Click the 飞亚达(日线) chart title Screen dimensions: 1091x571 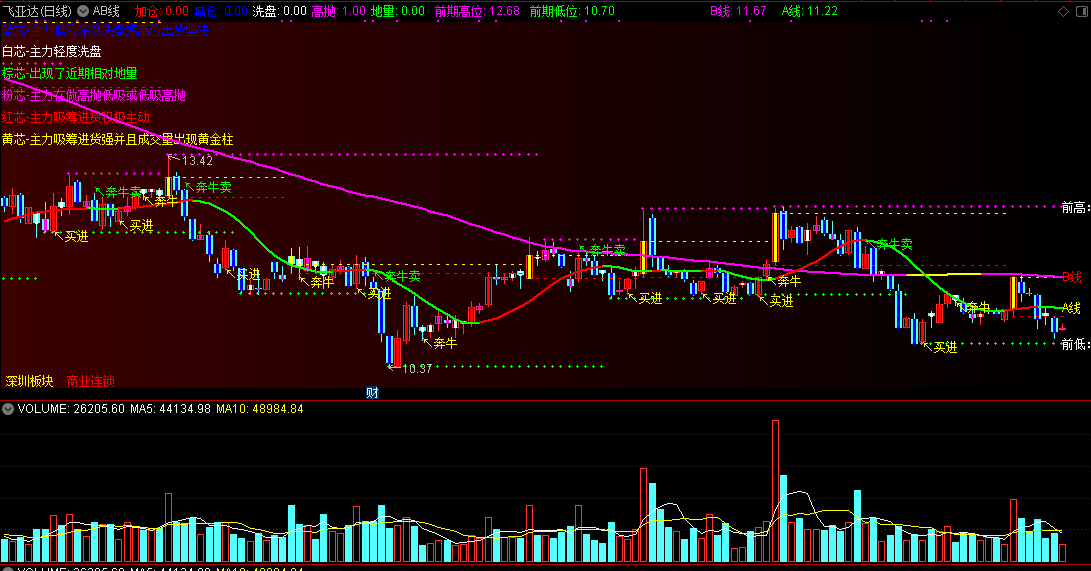point(37,11)
